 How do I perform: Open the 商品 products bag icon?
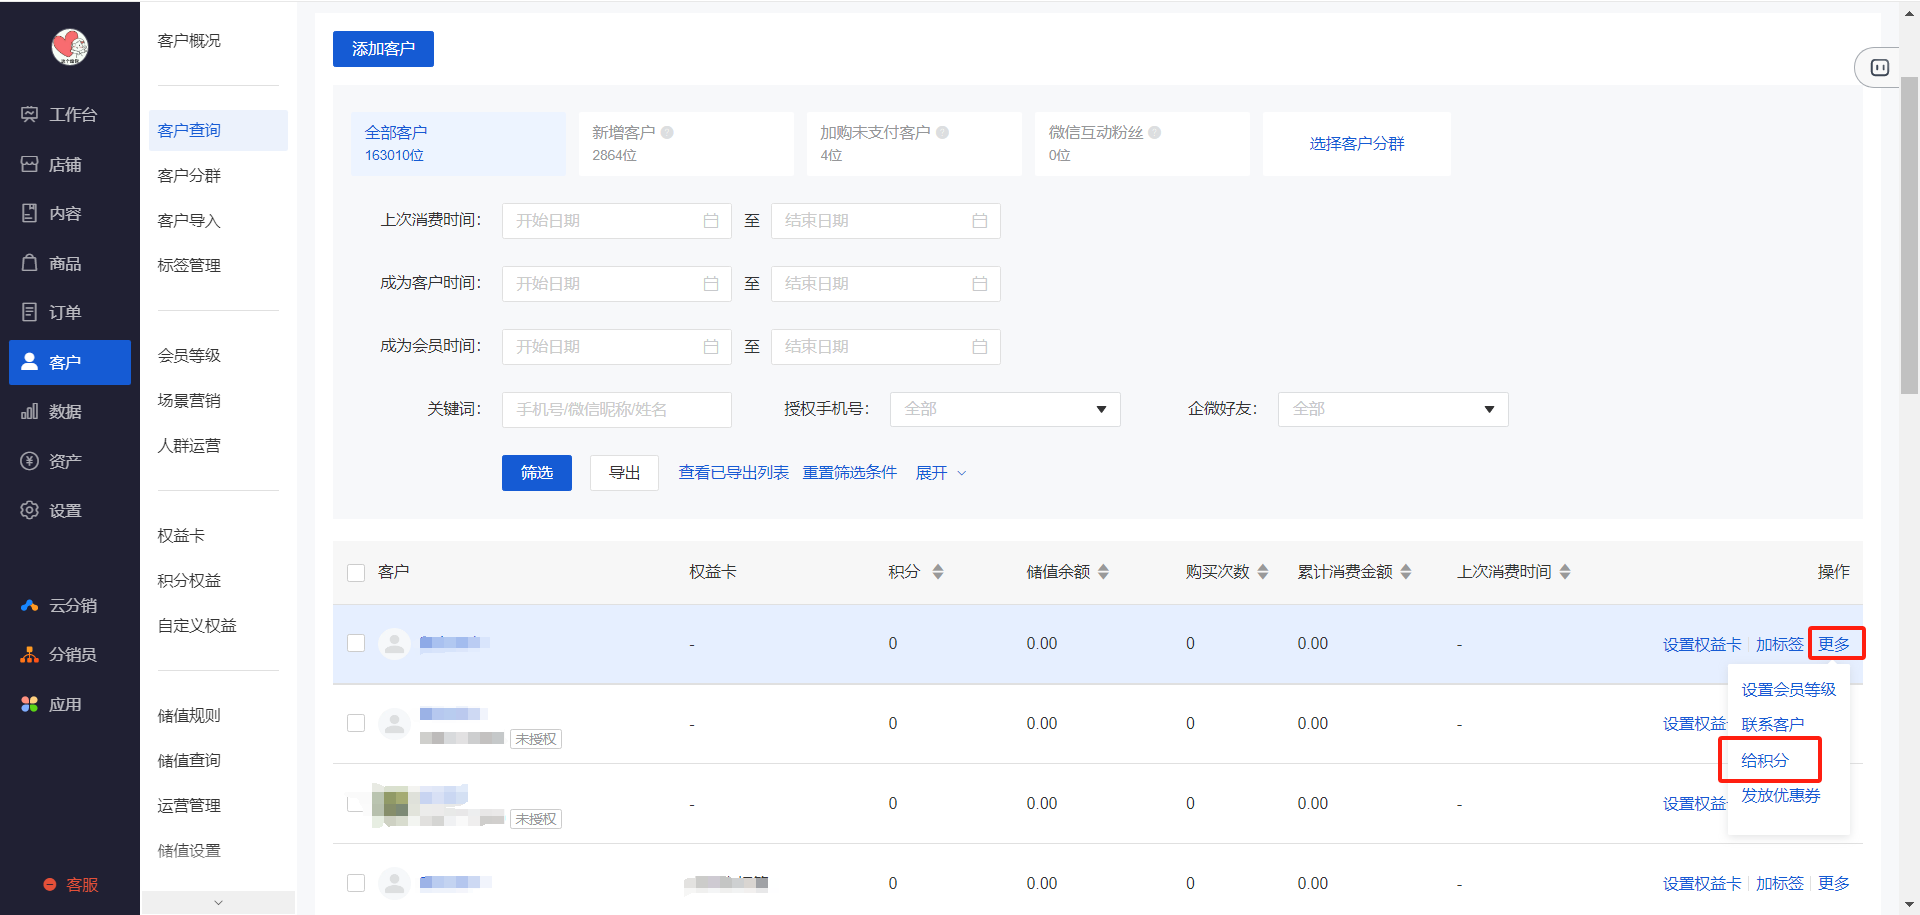click(30, 263)
